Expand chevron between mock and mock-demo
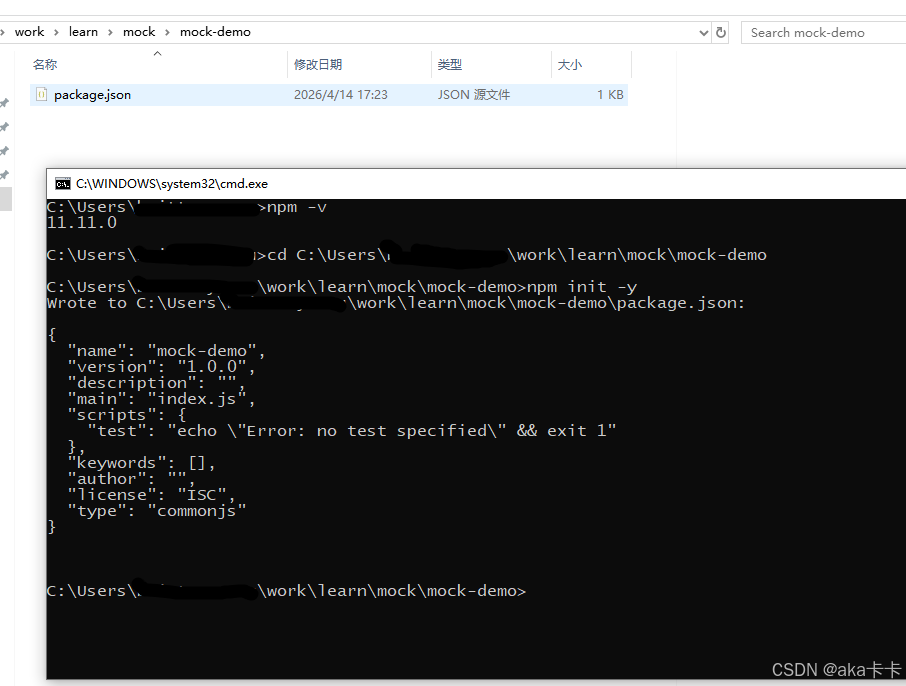The height and width of the screenshot is (686, 906). [167, 32]
